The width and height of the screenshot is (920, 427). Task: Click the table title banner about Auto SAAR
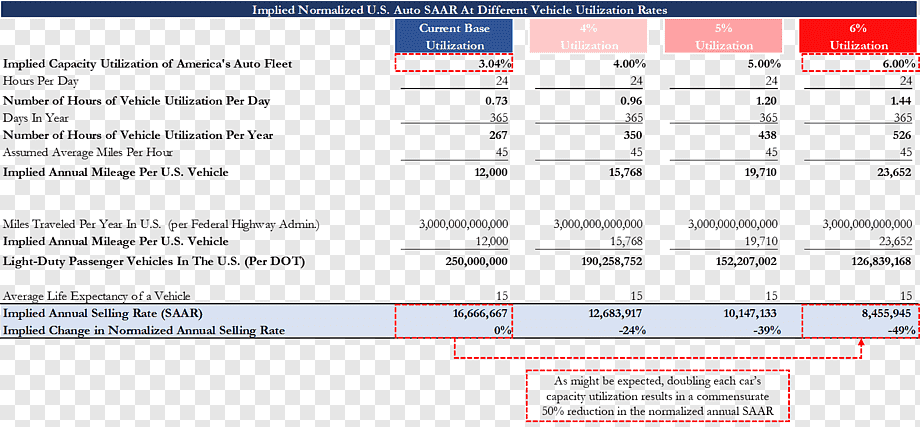click(459, 9)
